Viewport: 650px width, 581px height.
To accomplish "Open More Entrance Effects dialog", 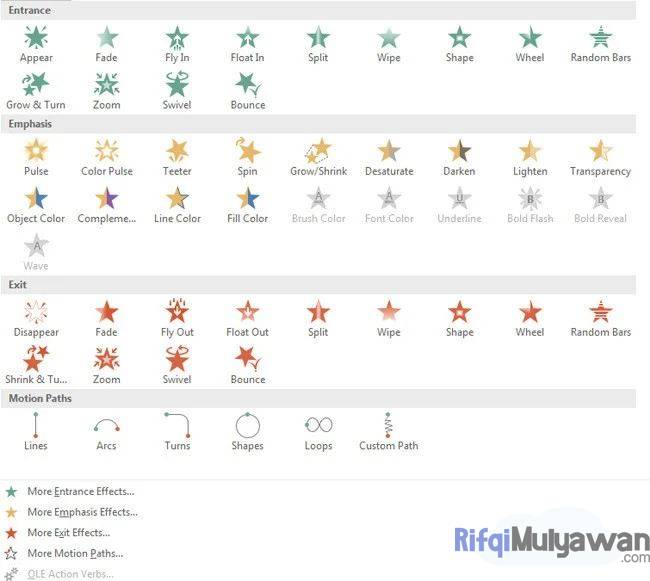I will pyautogui.click(x=80, y=492).
